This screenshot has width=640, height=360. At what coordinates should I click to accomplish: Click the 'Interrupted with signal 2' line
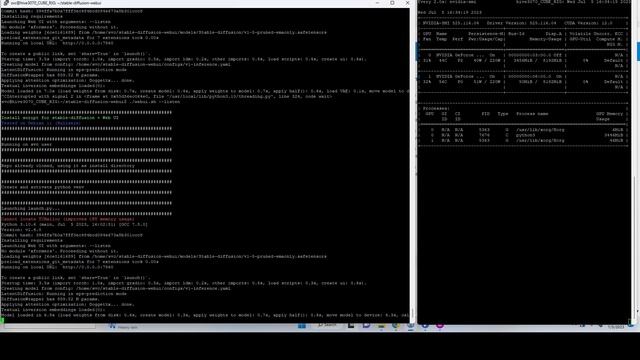point(167,96)
